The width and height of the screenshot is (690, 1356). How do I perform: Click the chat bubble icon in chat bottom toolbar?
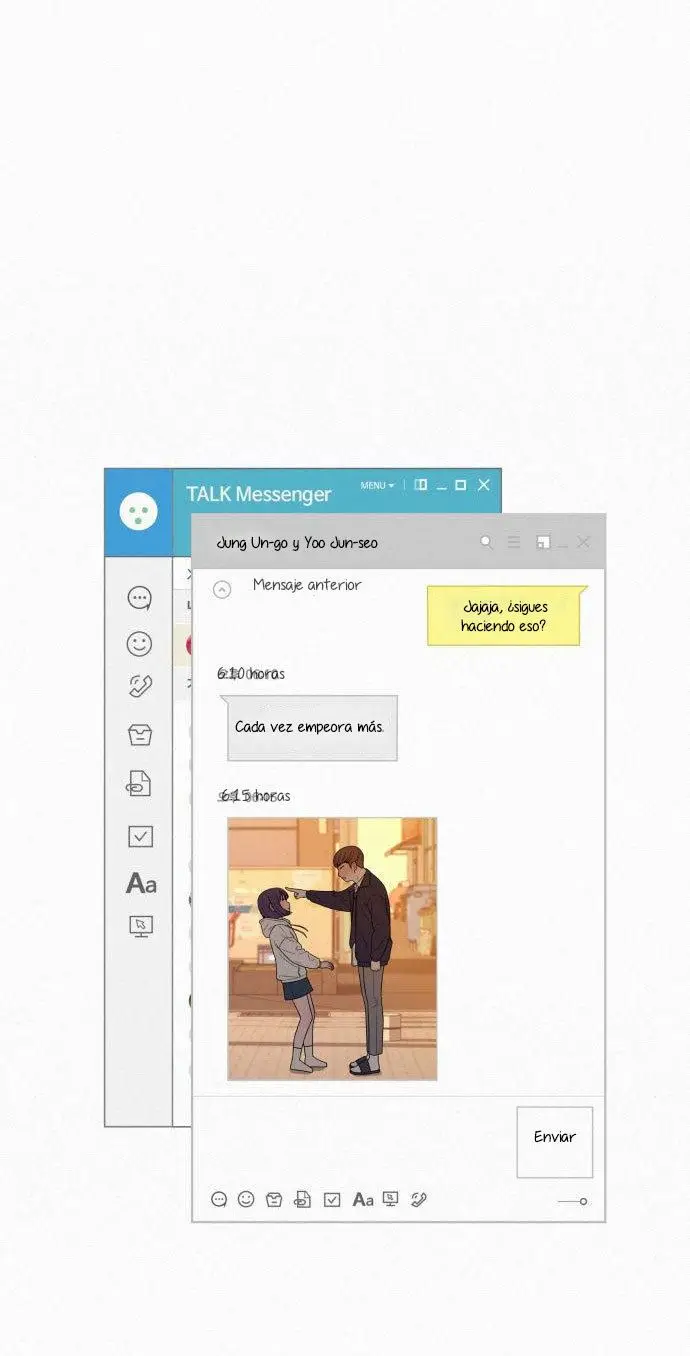tap(219, 1199)
